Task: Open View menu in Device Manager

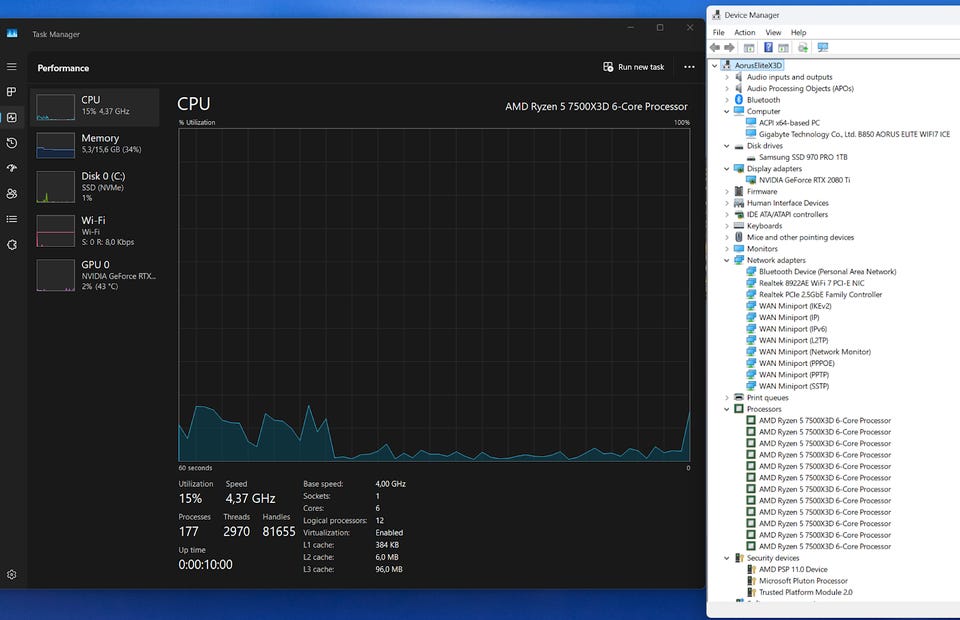Action: (x=773, y=32)
